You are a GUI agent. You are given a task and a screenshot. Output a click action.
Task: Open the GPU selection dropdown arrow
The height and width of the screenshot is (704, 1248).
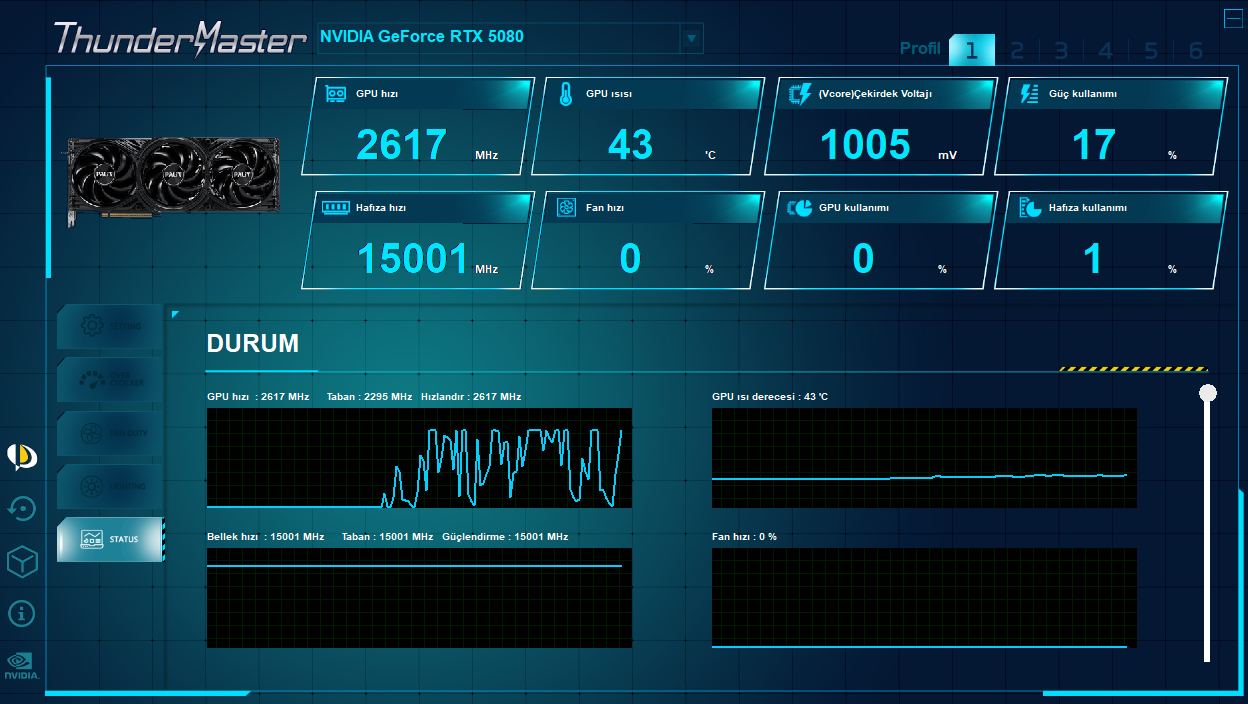[x=691, y=39]
